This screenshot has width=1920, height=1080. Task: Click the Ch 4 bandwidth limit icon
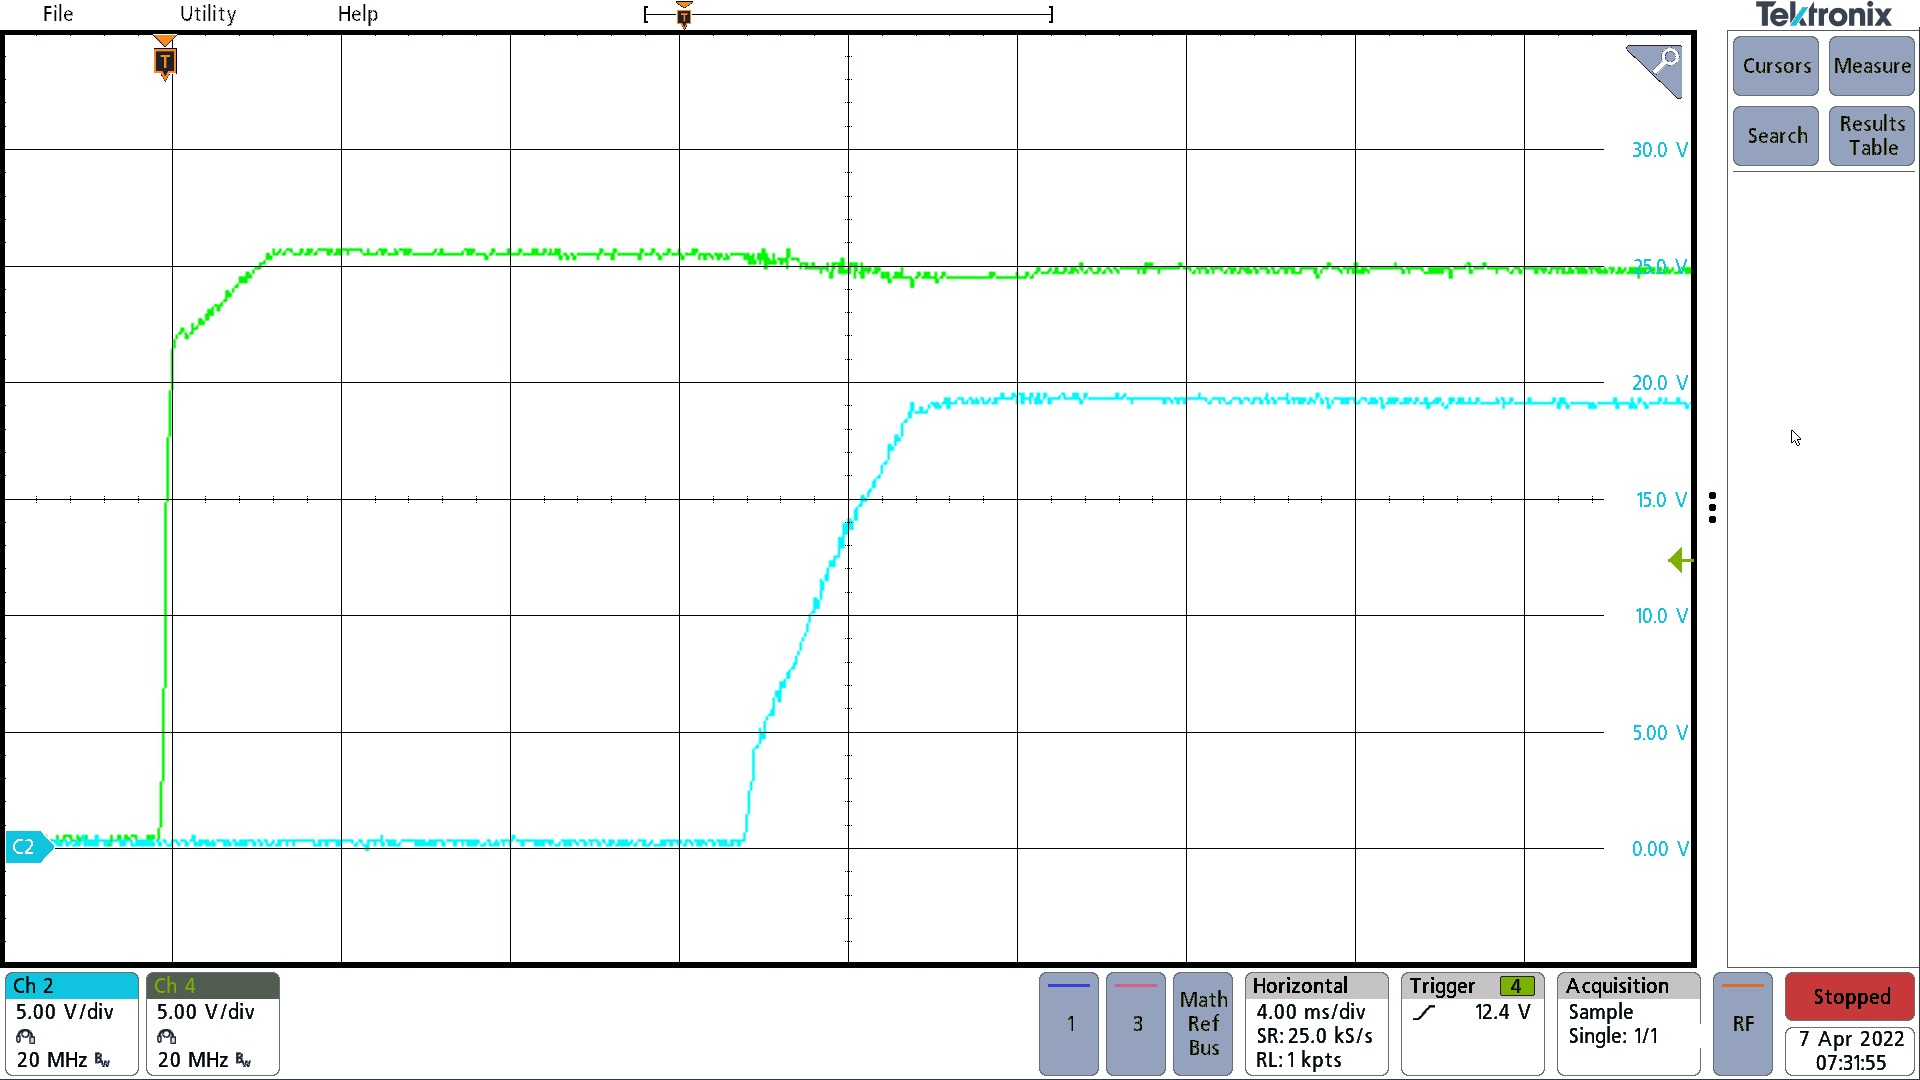(243, 1060)
